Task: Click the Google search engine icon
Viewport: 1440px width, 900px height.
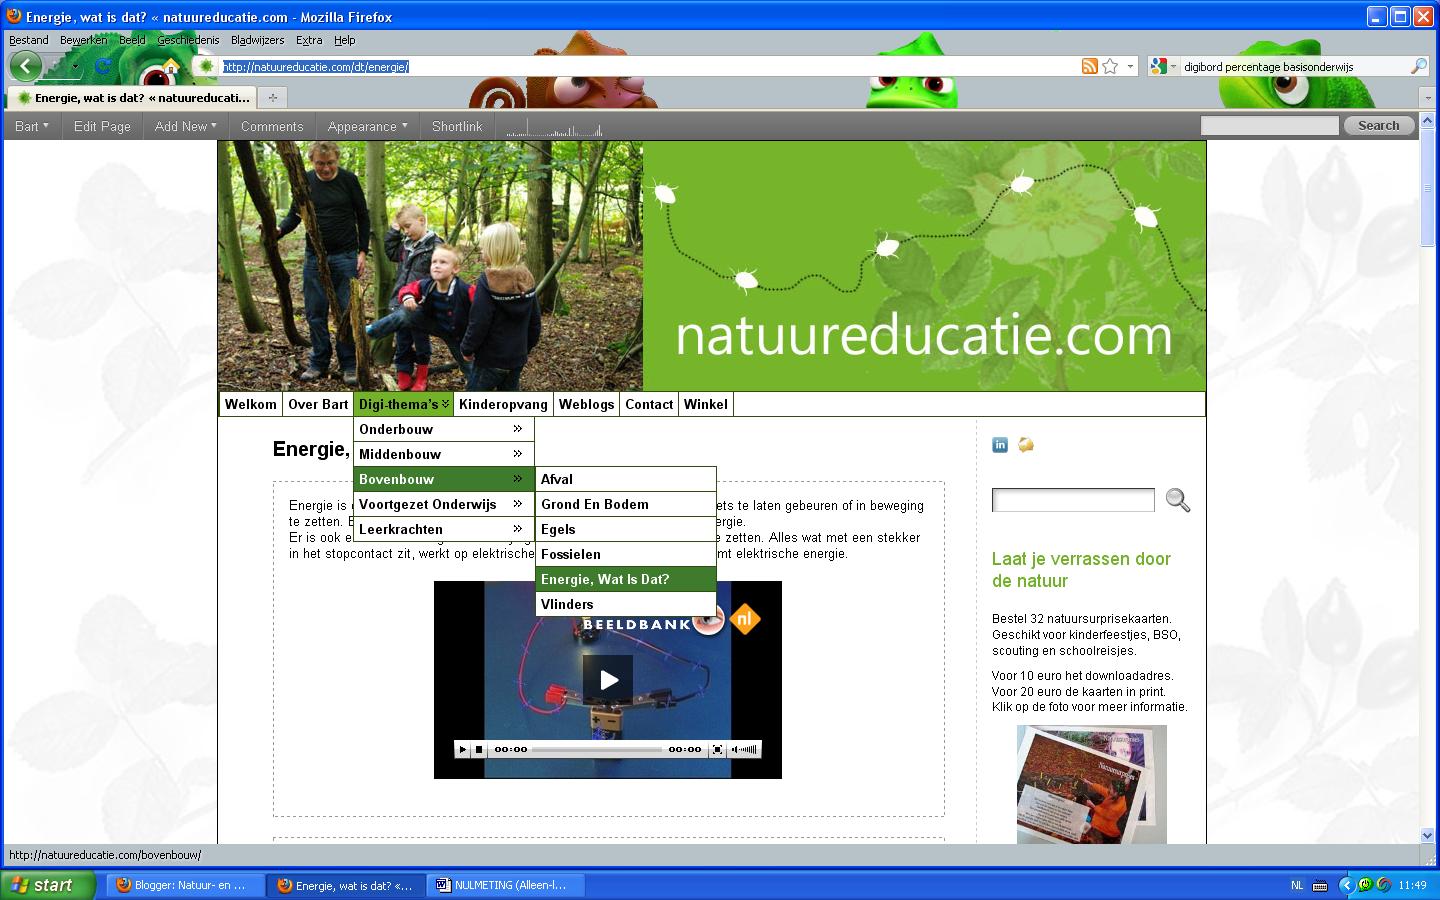Action: (1159, 66)
